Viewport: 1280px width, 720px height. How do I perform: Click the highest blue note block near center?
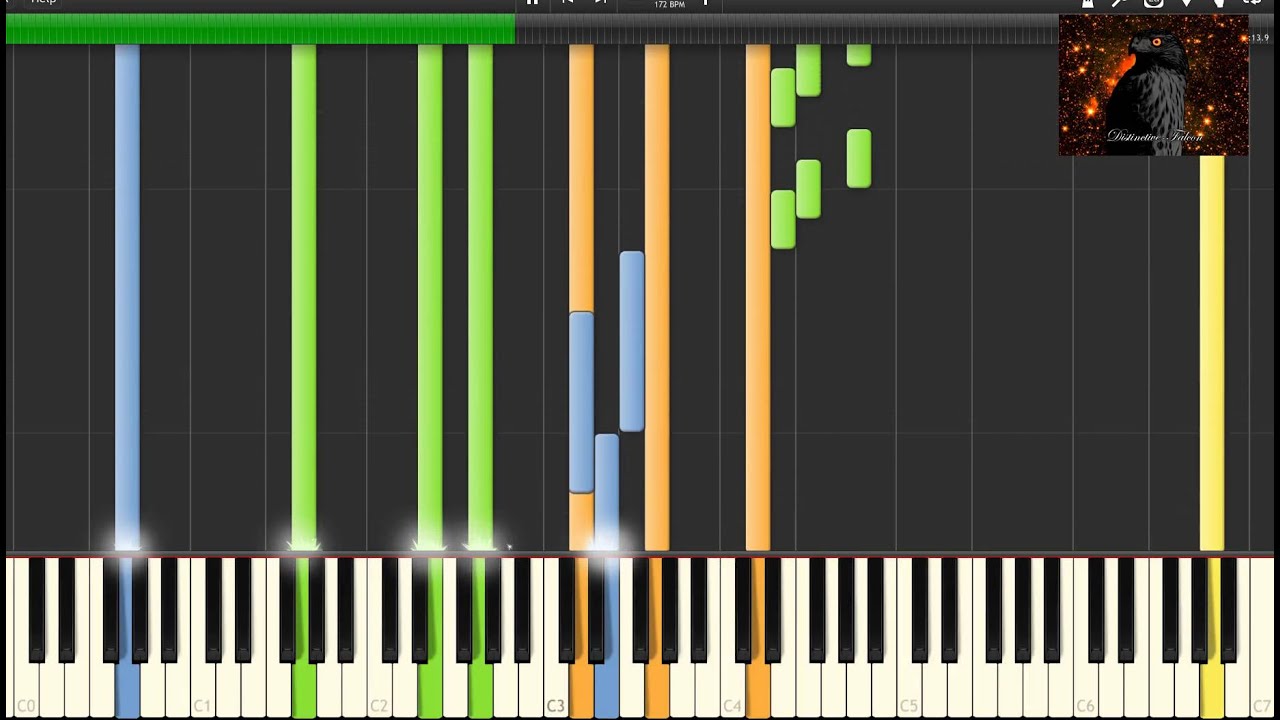tap(631, 342)
